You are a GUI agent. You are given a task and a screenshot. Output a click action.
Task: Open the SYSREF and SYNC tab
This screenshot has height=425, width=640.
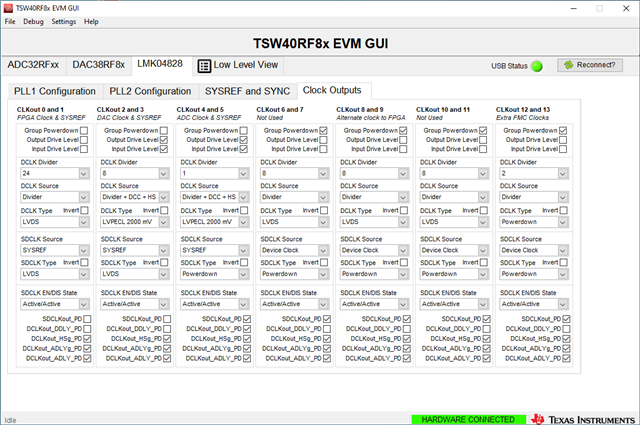[247, 91]
